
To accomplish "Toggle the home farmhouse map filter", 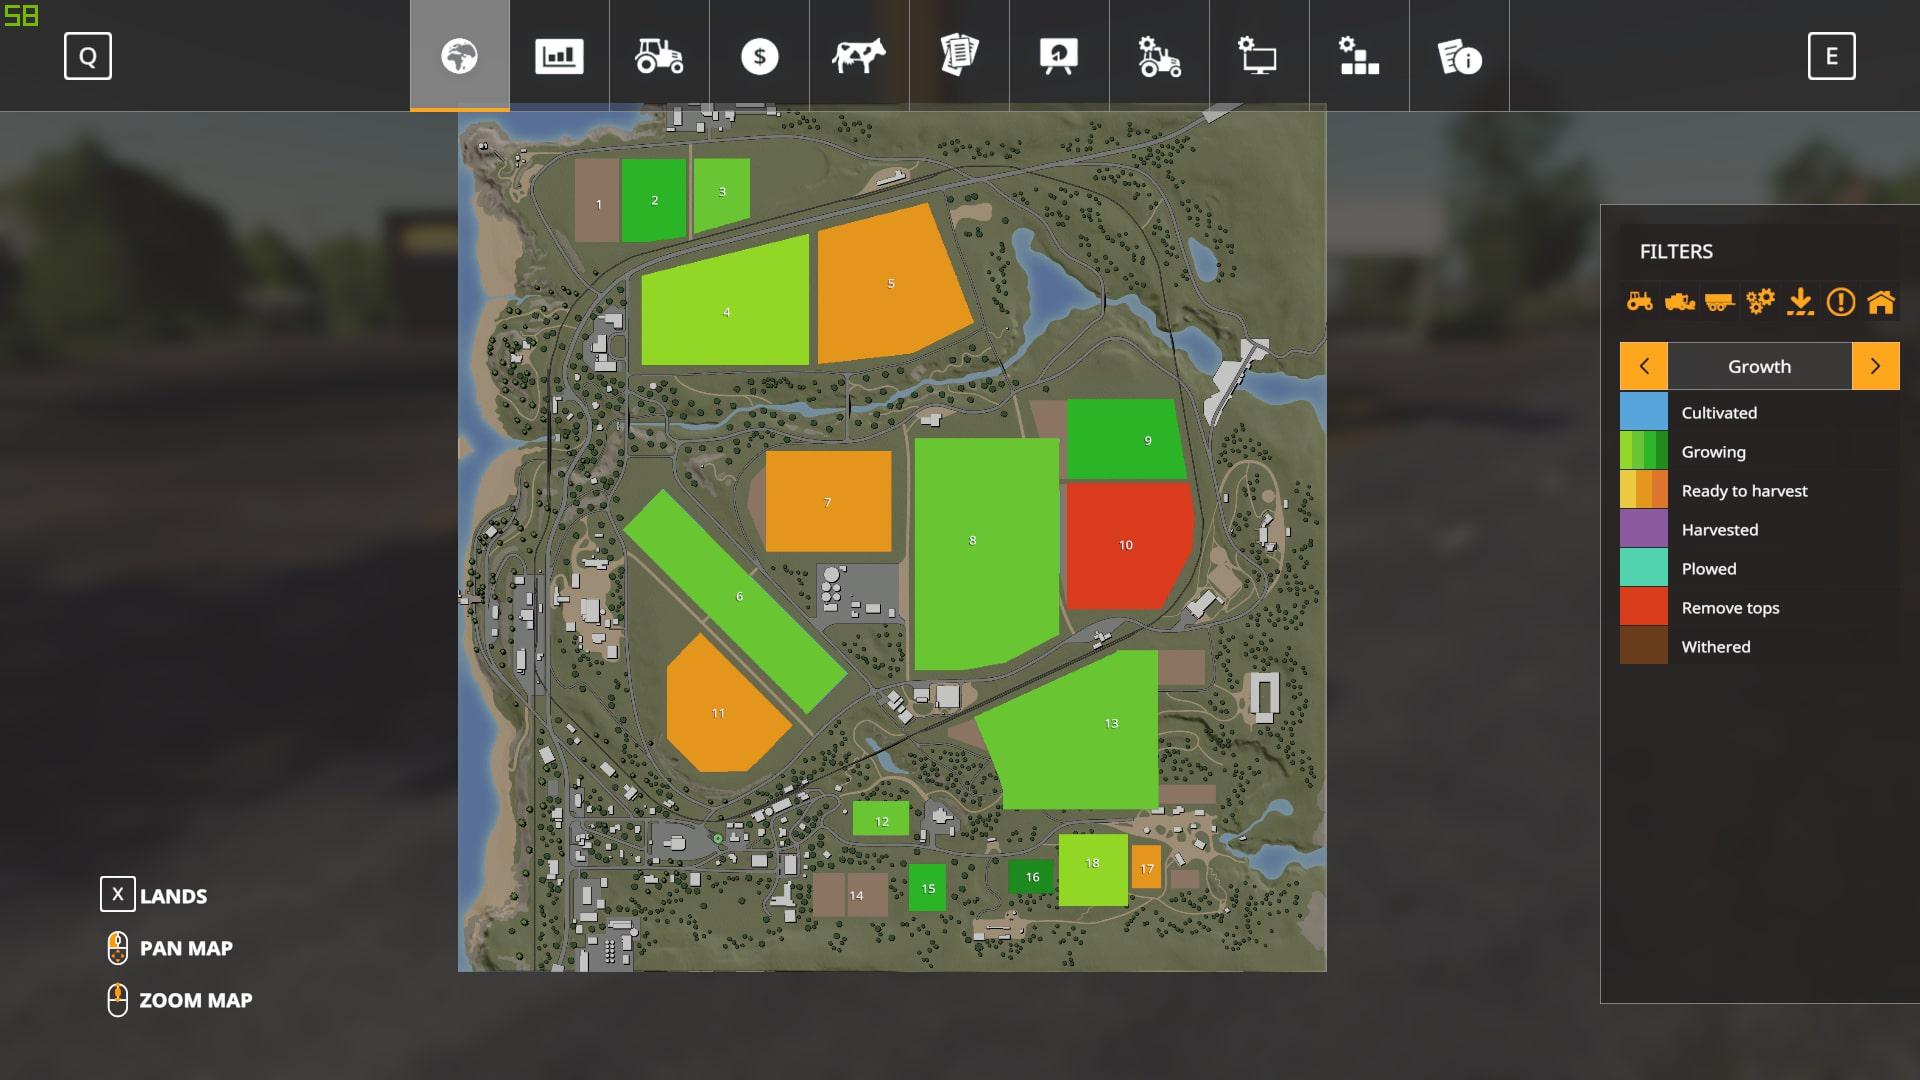I will point(1881,301).
